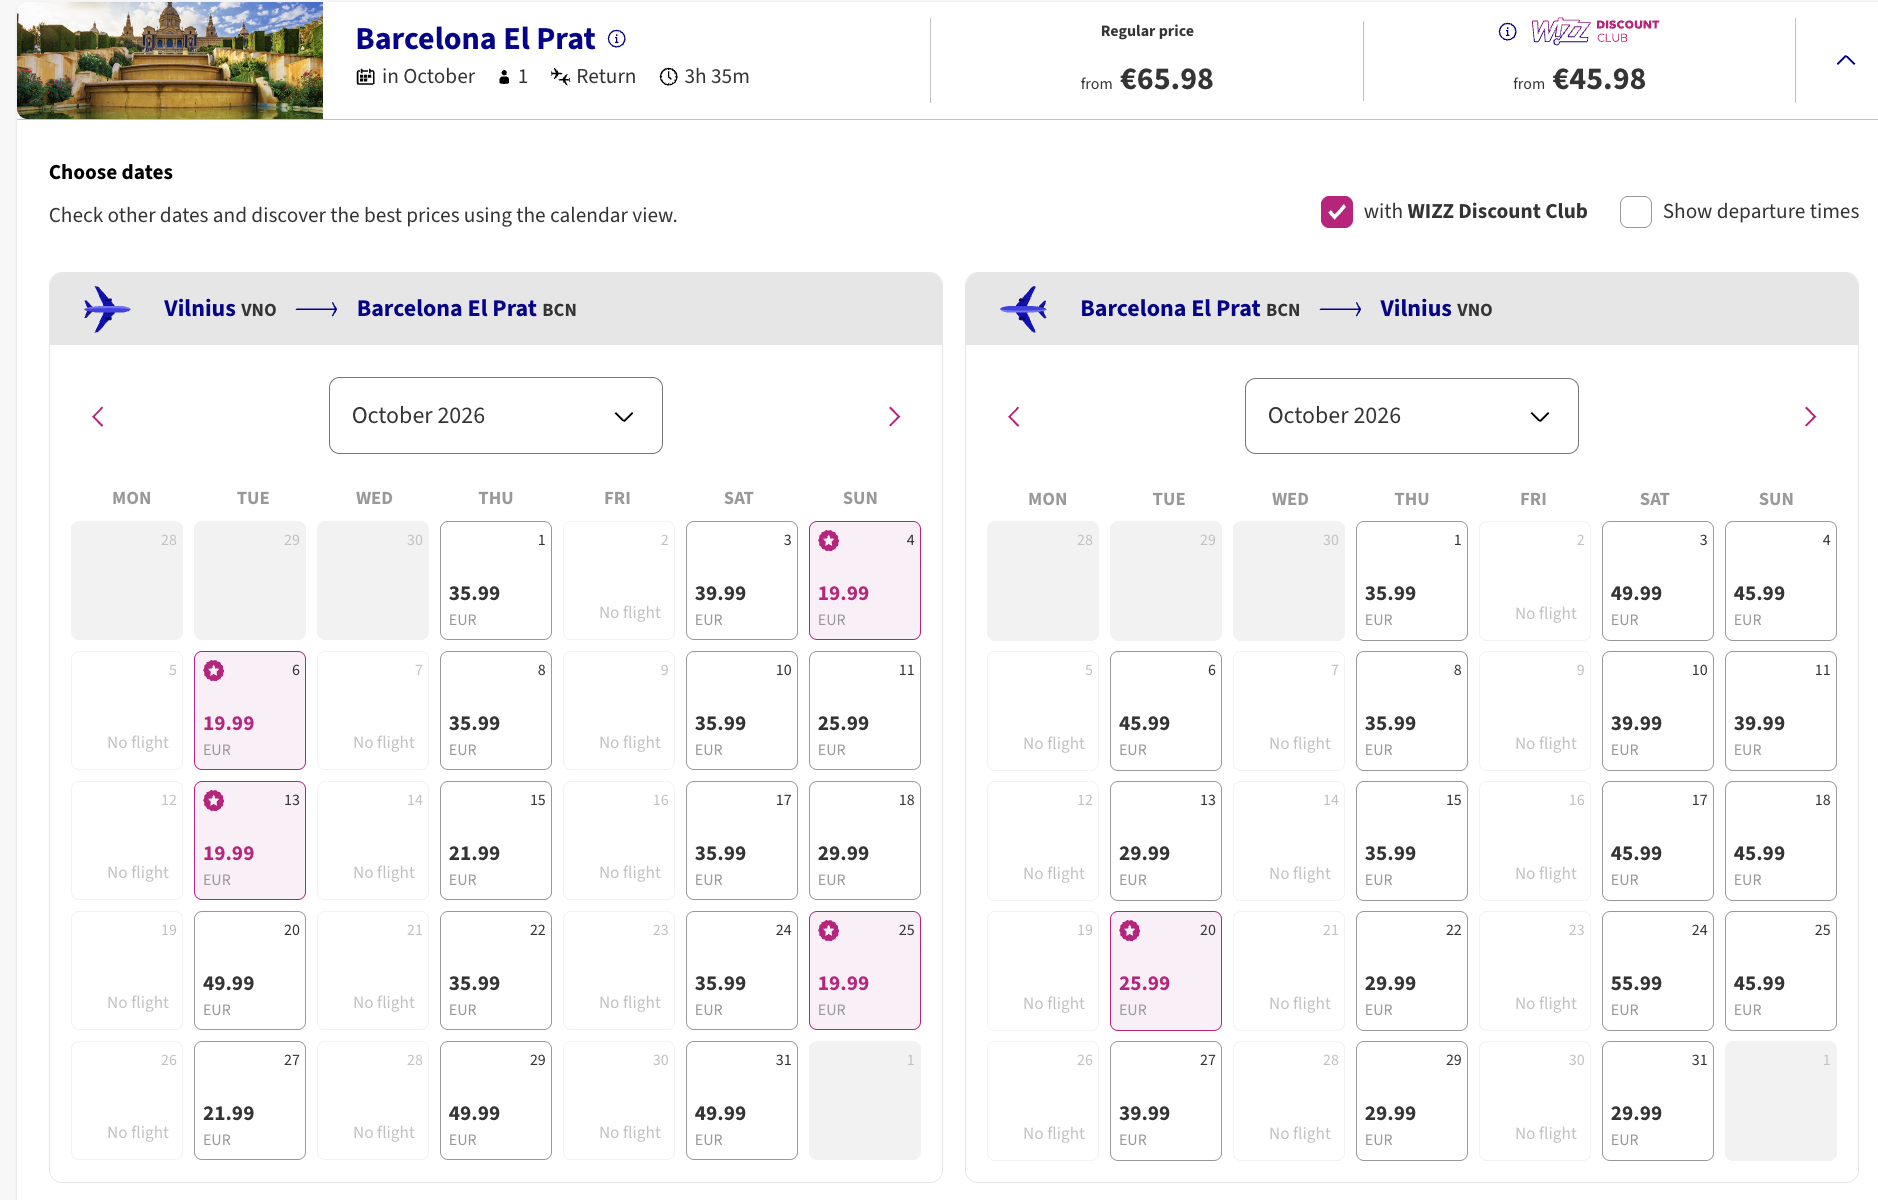Go to previous month in return calendar
1878x1200 pixels.
[1014, 417]
